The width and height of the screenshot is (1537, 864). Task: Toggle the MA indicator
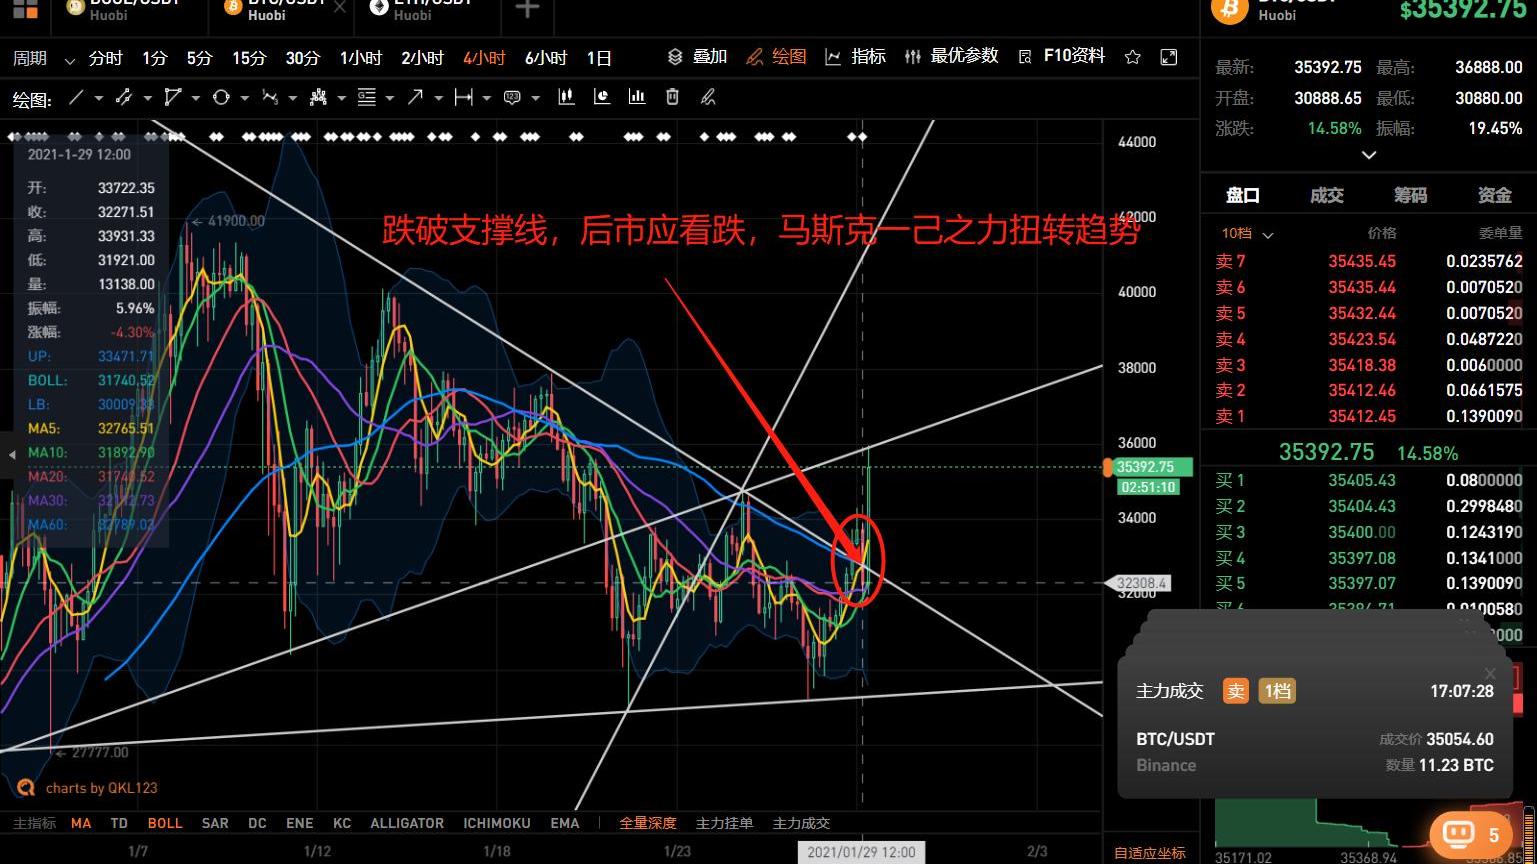81,823
